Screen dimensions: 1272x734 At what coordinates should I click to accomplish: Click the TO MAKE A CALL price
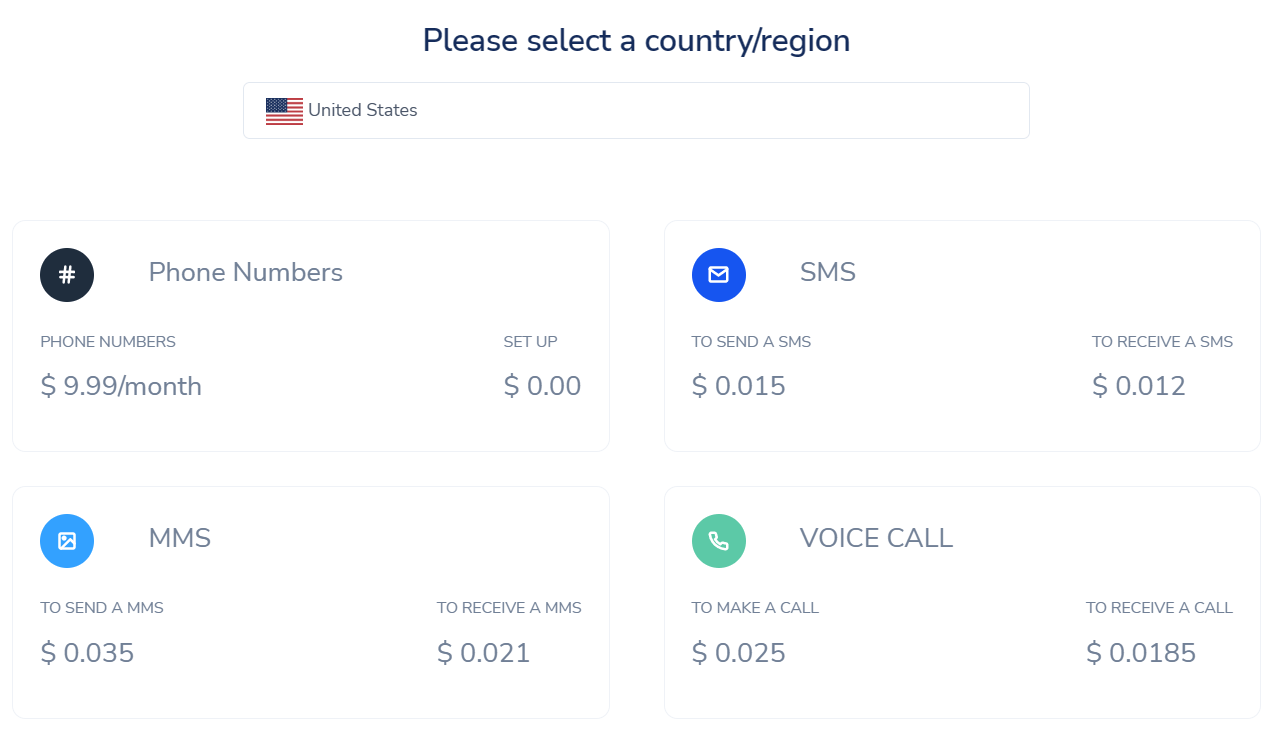(739, 653)
